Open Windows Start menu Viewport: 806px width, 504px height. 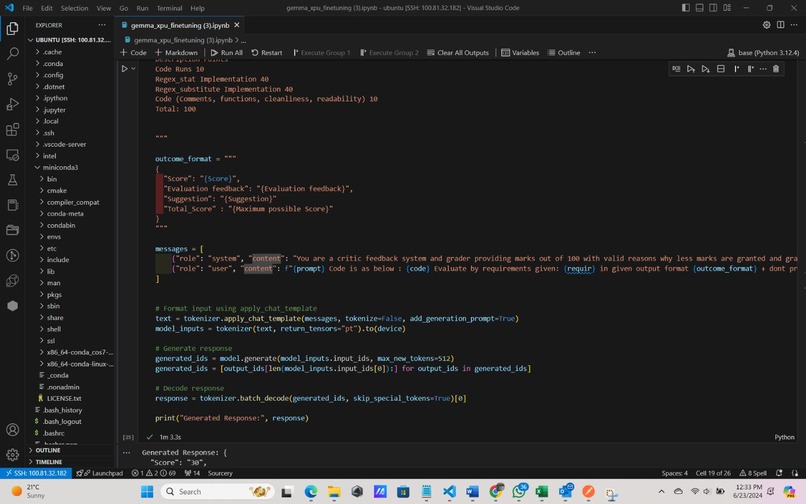pyautogui.click(x=147, y=492)
